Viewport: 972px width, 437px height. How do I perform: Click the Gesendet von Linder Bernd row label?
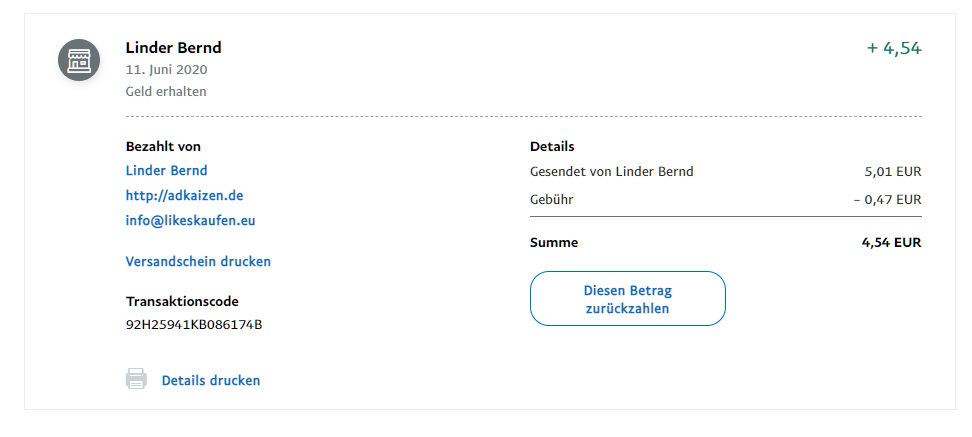click(x=611, y=171)
